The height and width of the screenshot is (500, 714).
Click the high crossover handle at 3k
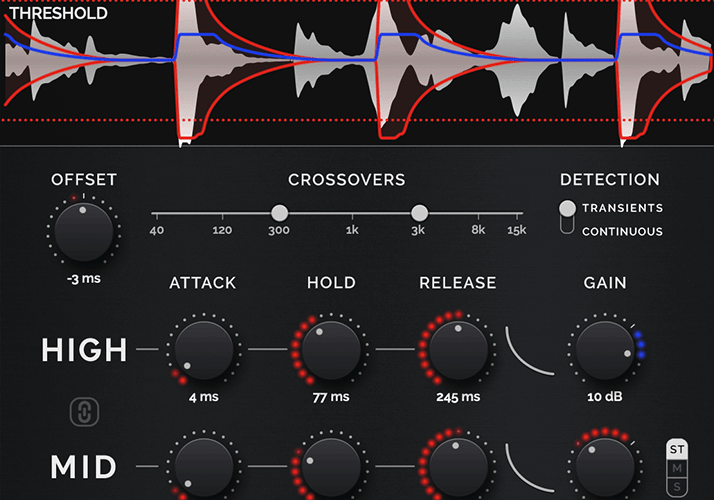tap(419, 213)
